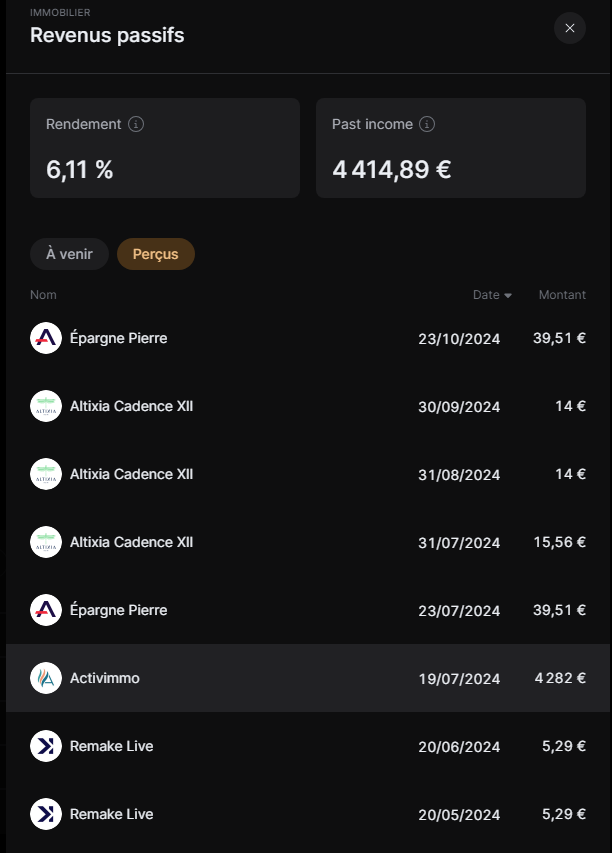The width and height of the screenshot is (612, 853).
Task: Click the Activimmo logo icon
Action: 46,678
